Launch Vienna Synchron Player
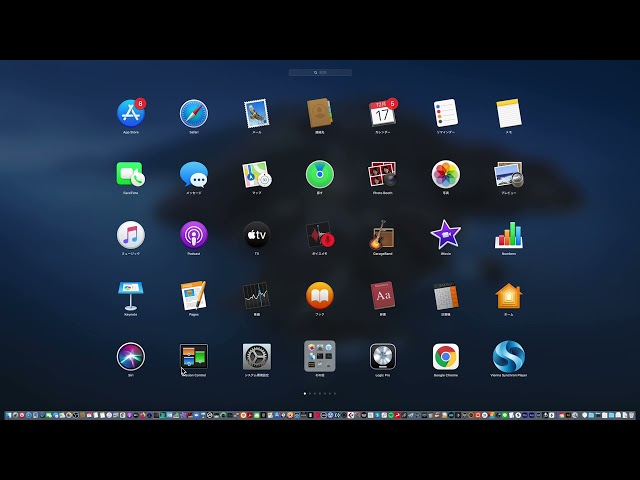 click(x=509, y=356)
